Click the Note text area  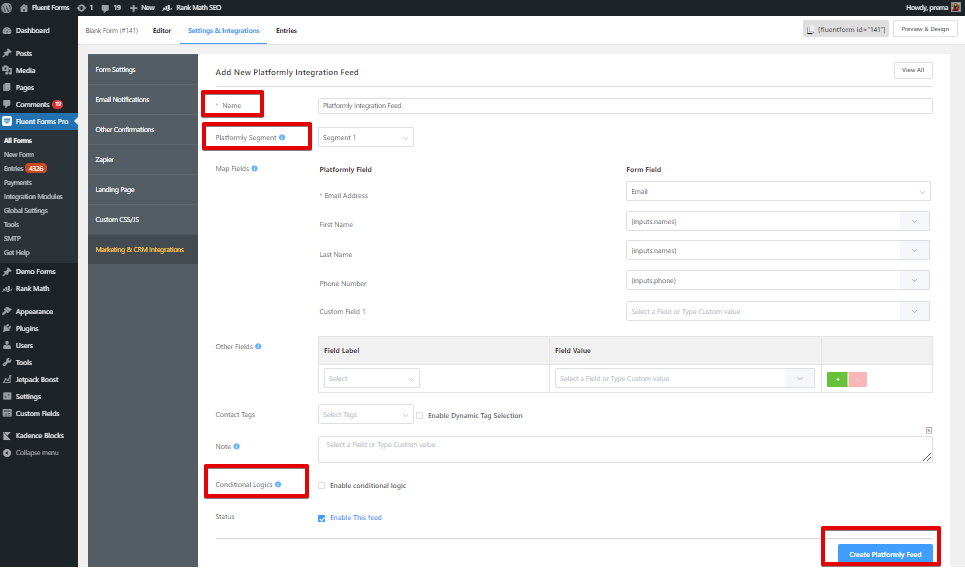tap(625, 449)
